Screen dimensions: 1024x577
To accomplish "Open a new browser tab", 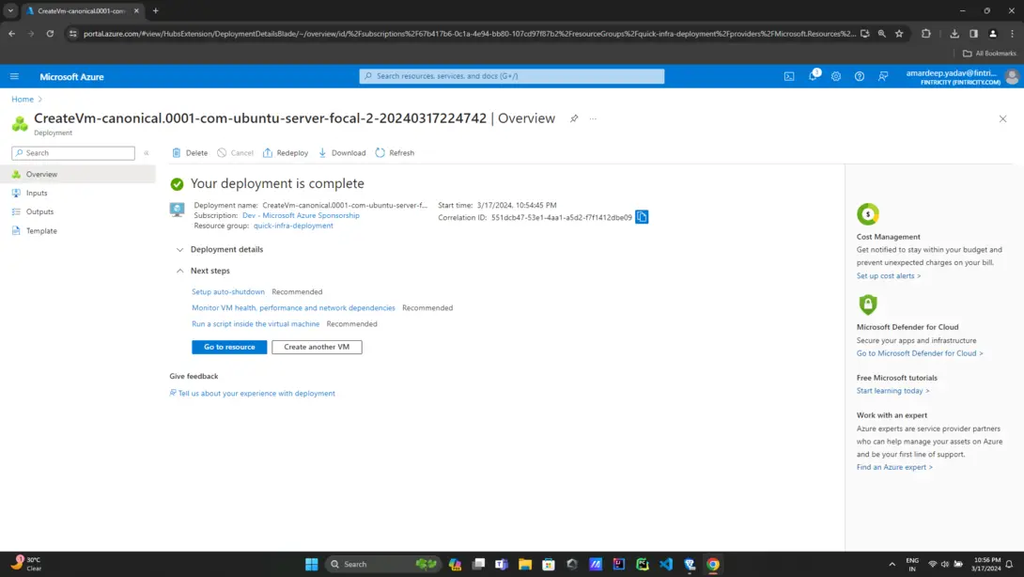I will pyautogui.click(x=155, y=10).
